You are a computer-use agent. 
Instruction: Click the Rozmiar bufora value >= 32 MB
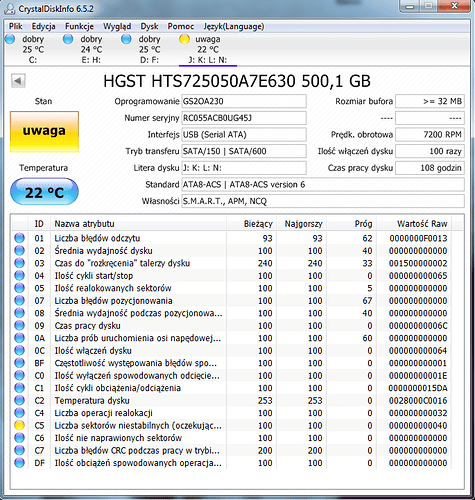(x=430, y=101)
